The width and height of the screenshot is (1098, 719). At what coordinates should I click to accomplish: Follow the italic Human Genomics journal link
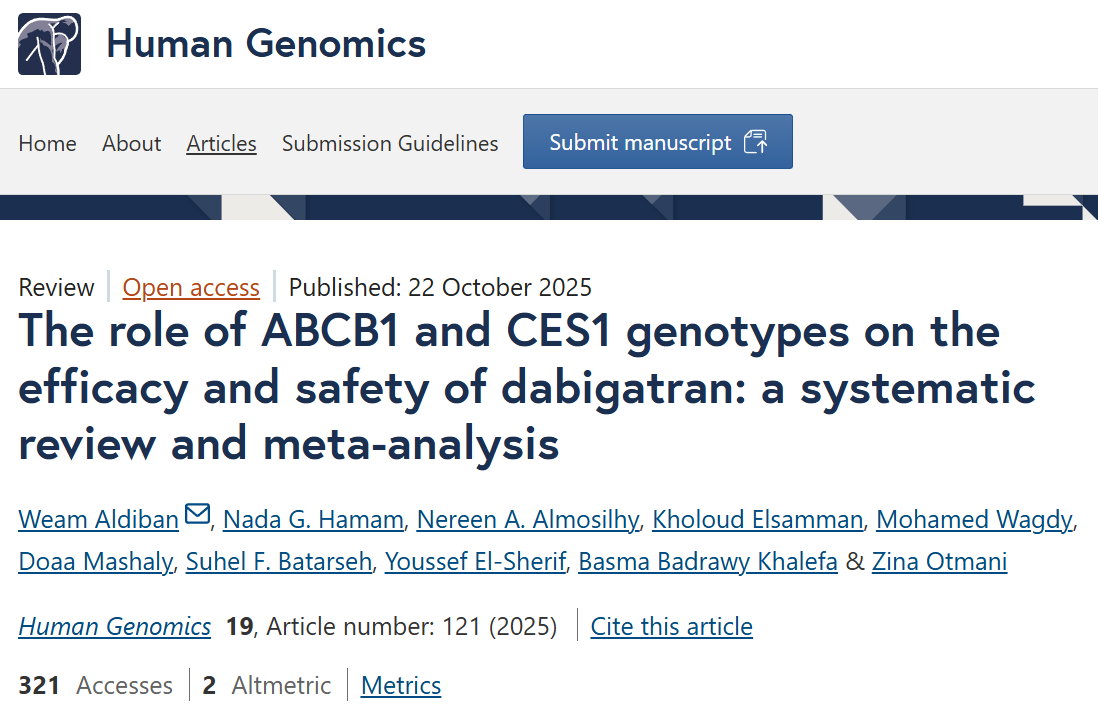(115, 627)
